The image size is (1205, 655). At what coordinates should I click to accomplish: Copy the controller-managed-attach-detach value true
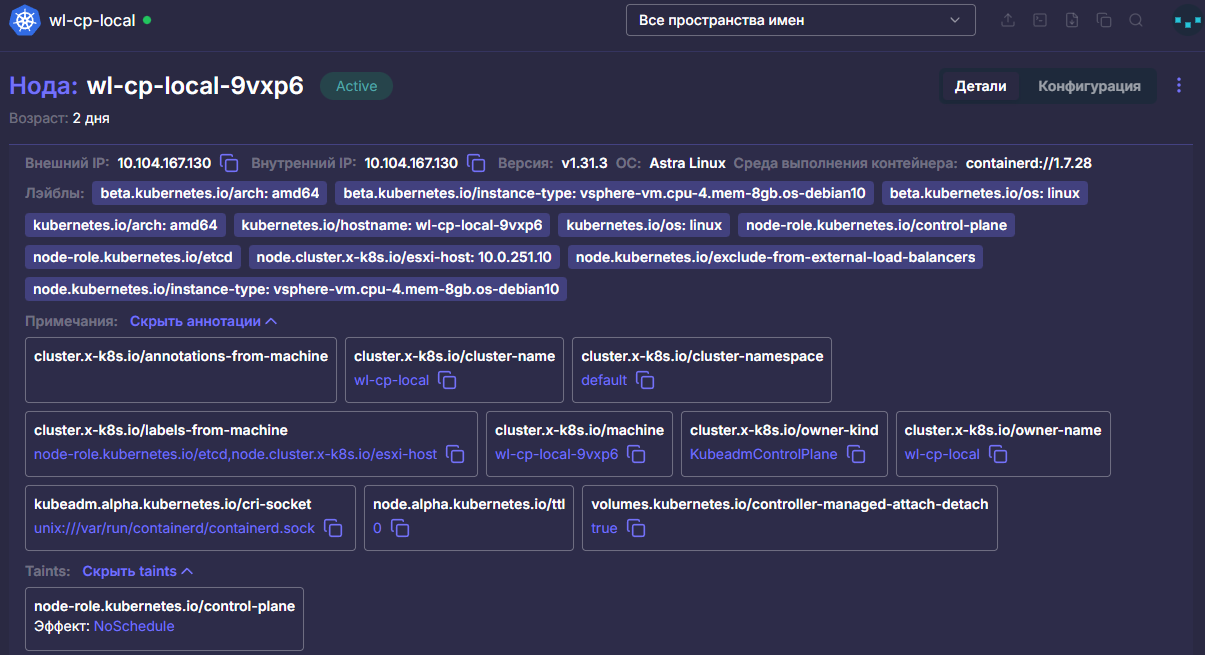636,529
